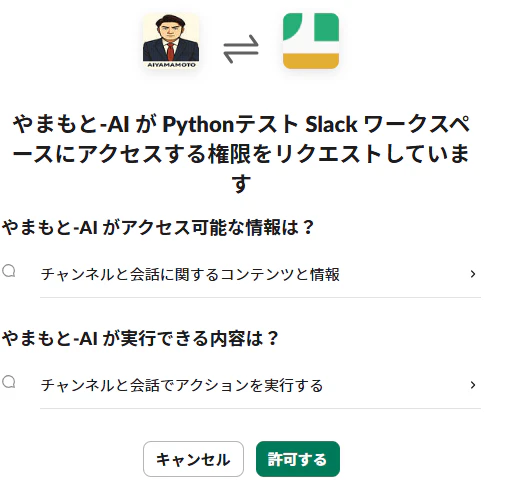
Task: Expand chevron for チャンネルと会話に関するコンテンツと情報
Action: click(473, 274)
